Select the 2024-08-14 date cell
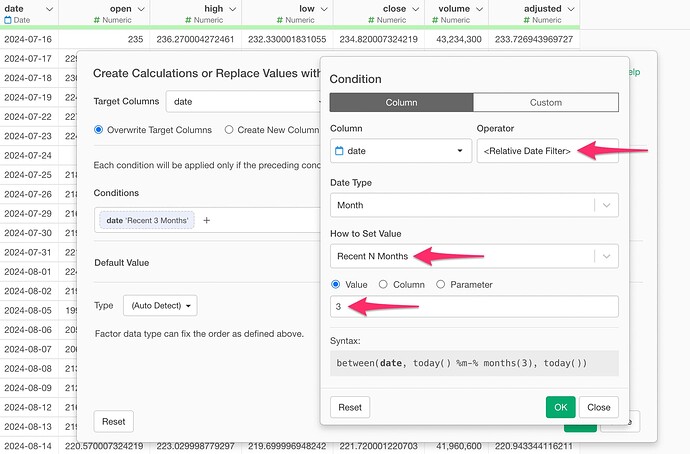The image size is (690, 454). click(x=28, y=446)
